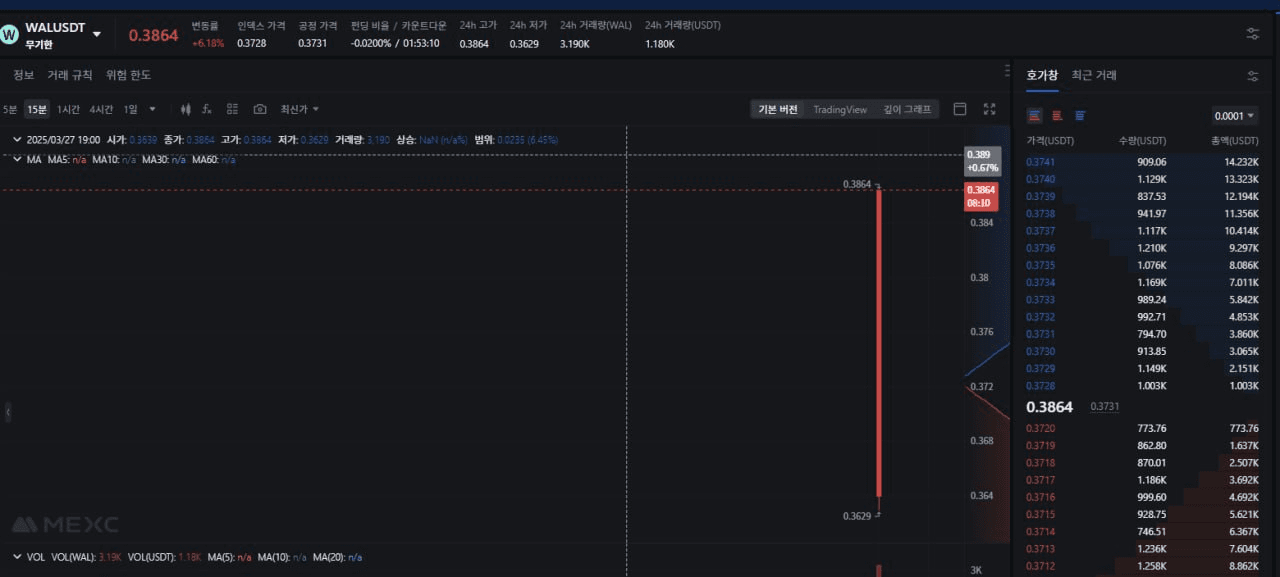Show combined buy and sell order book view
Screen dimensions: 1280x577
[1034, 116]
